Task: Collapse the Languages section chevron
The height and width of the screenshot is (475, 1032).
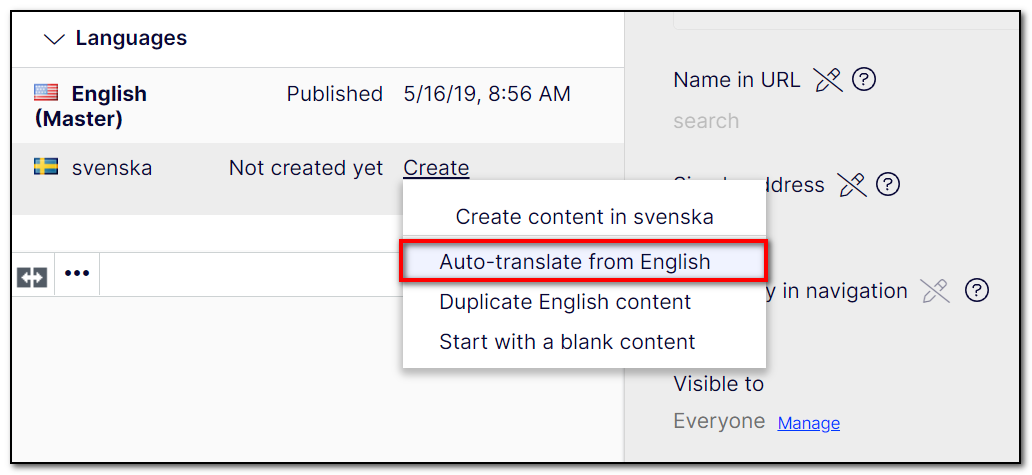Action: (x=54, y=39)
